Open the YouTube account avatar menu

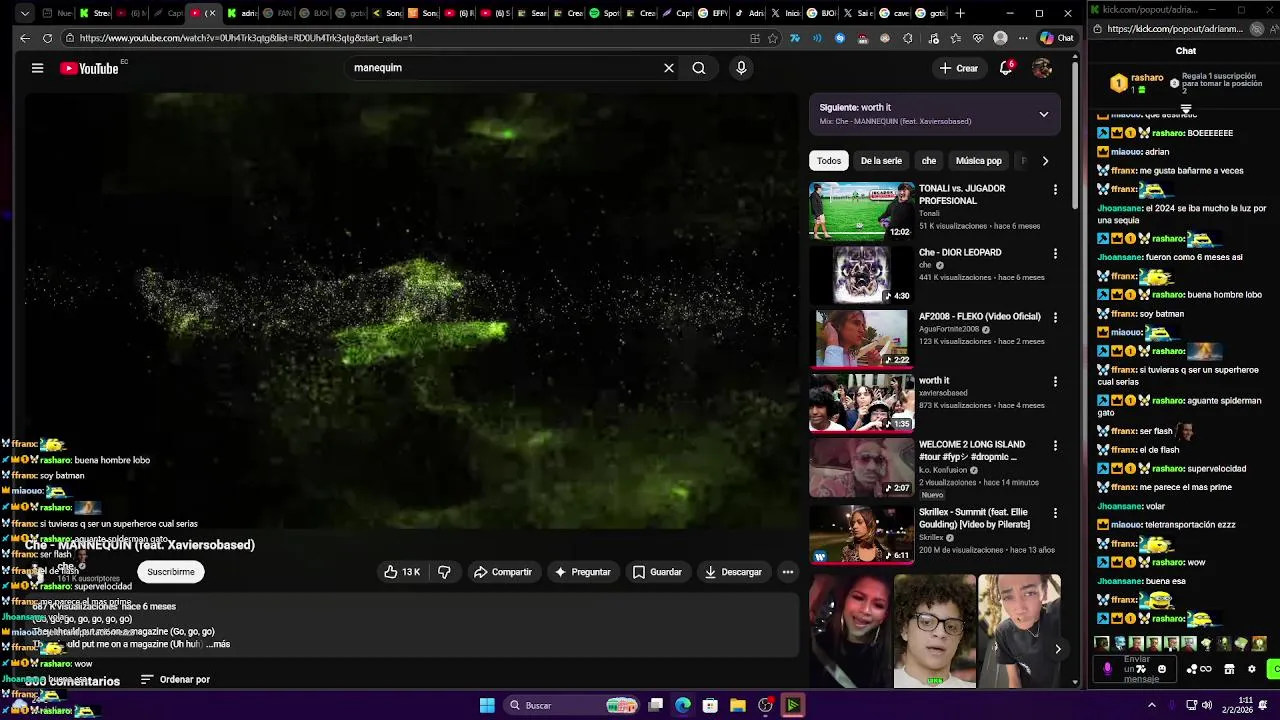(1042, 68)
